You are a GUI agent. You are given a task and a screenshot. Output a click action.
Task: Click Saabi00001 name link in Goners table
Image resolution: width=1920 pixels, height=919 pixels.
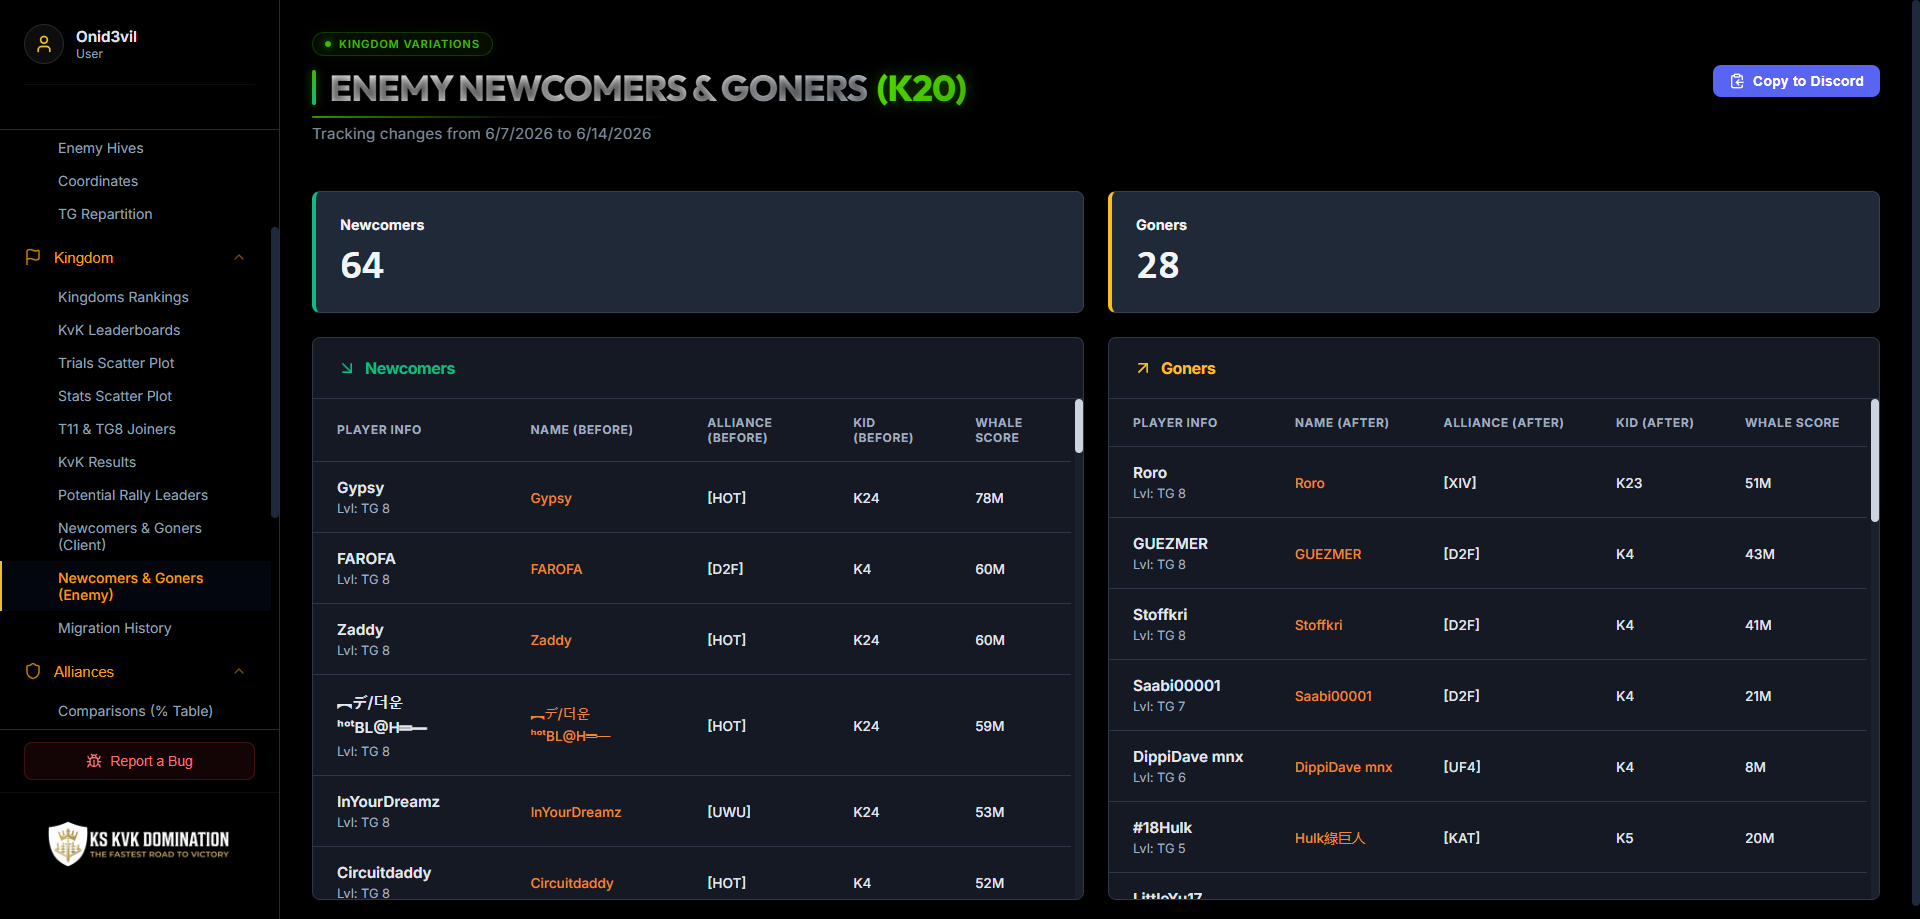coord(1333,696)
